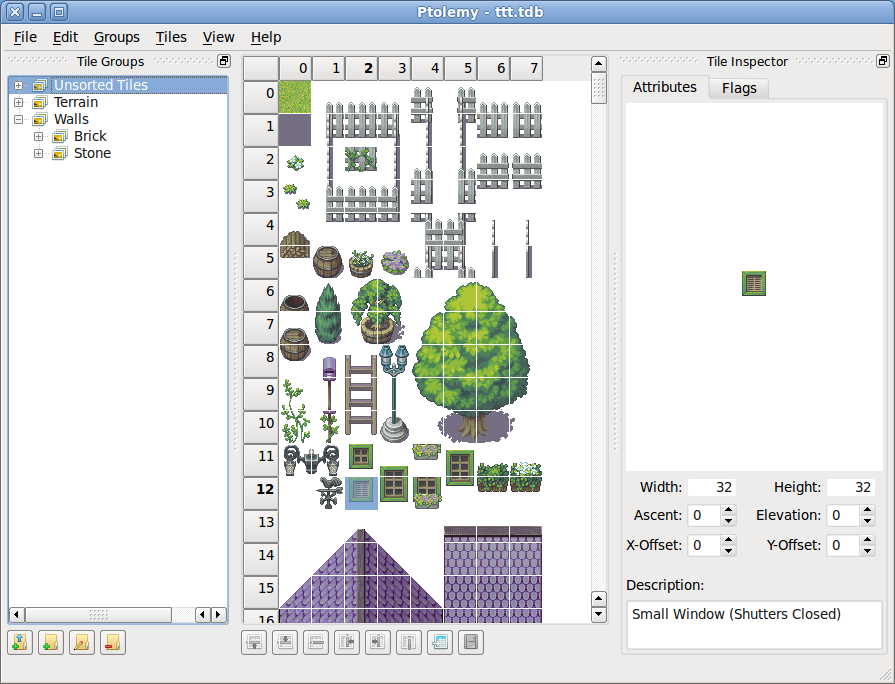Click the Description text field
This screenshot has height=684, width=895.
pyautogui.click(x=754, y=624)
